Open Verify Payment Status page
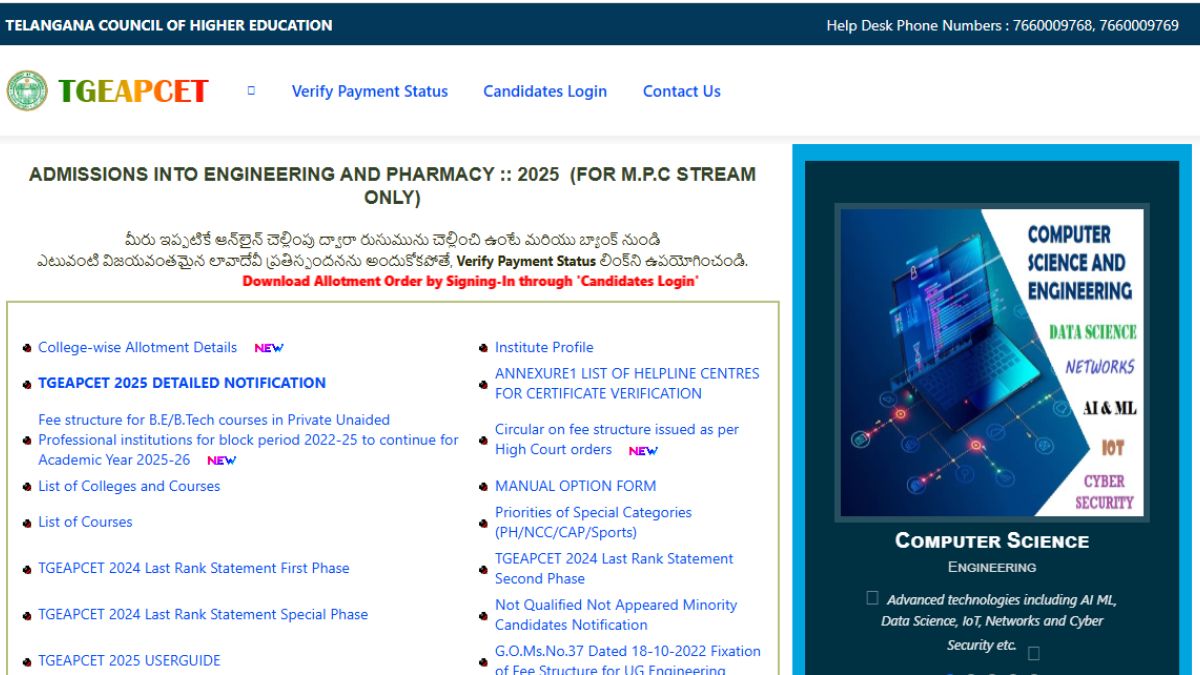This screenshot has width=1200, height=675. tap(369, 91)
